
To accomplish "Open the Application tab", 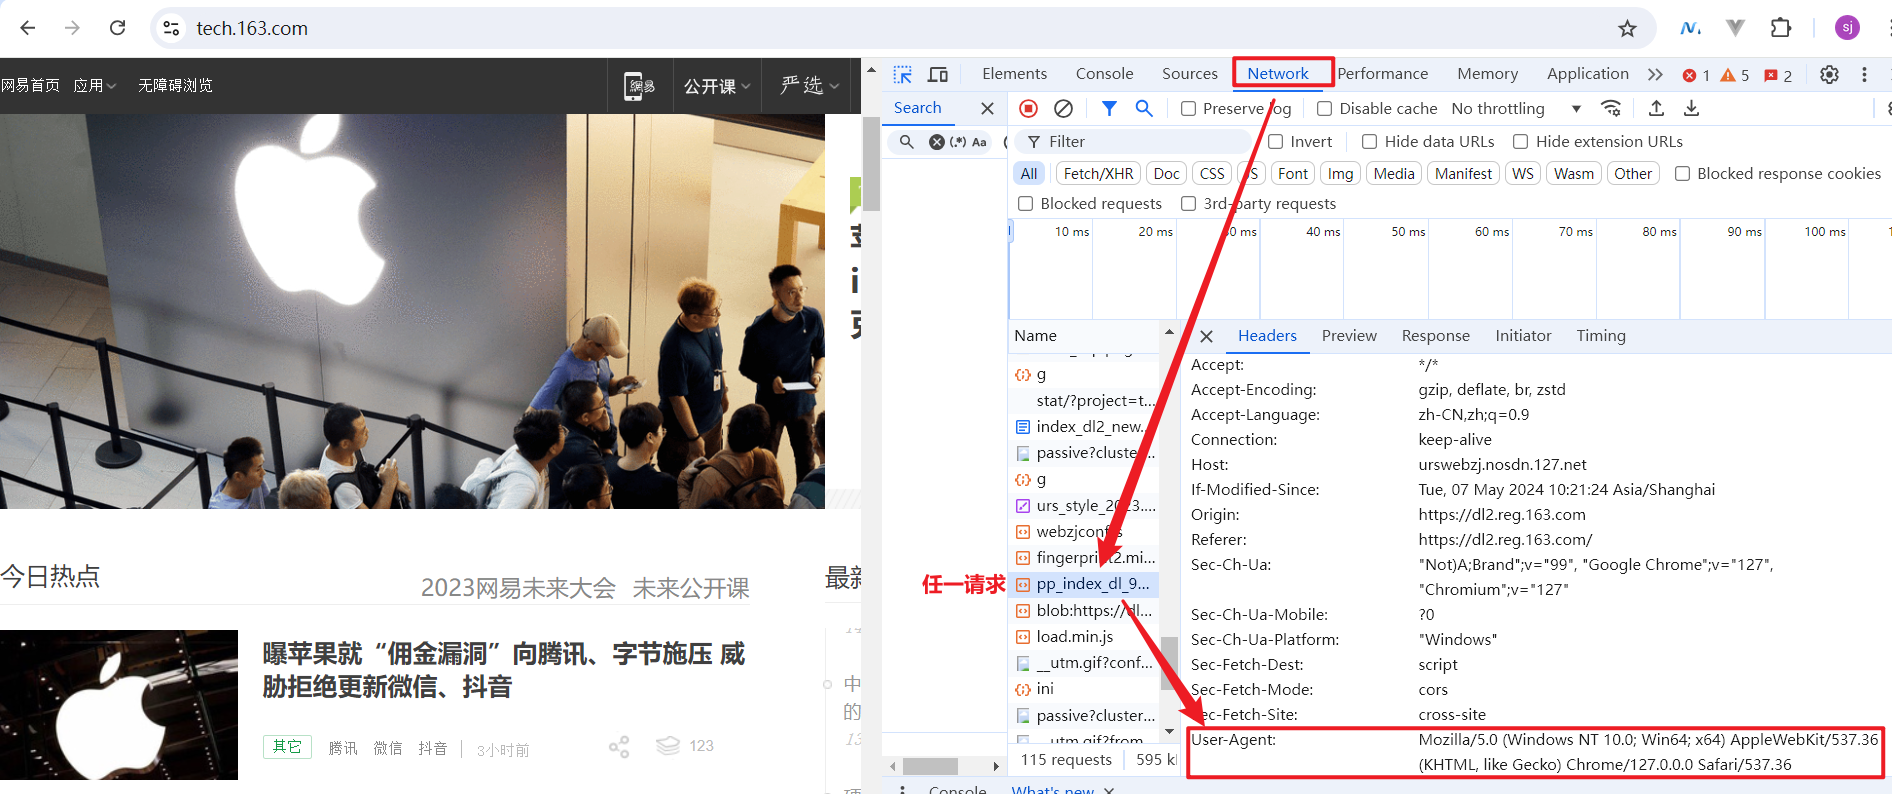I will [x=1587, y=74].
